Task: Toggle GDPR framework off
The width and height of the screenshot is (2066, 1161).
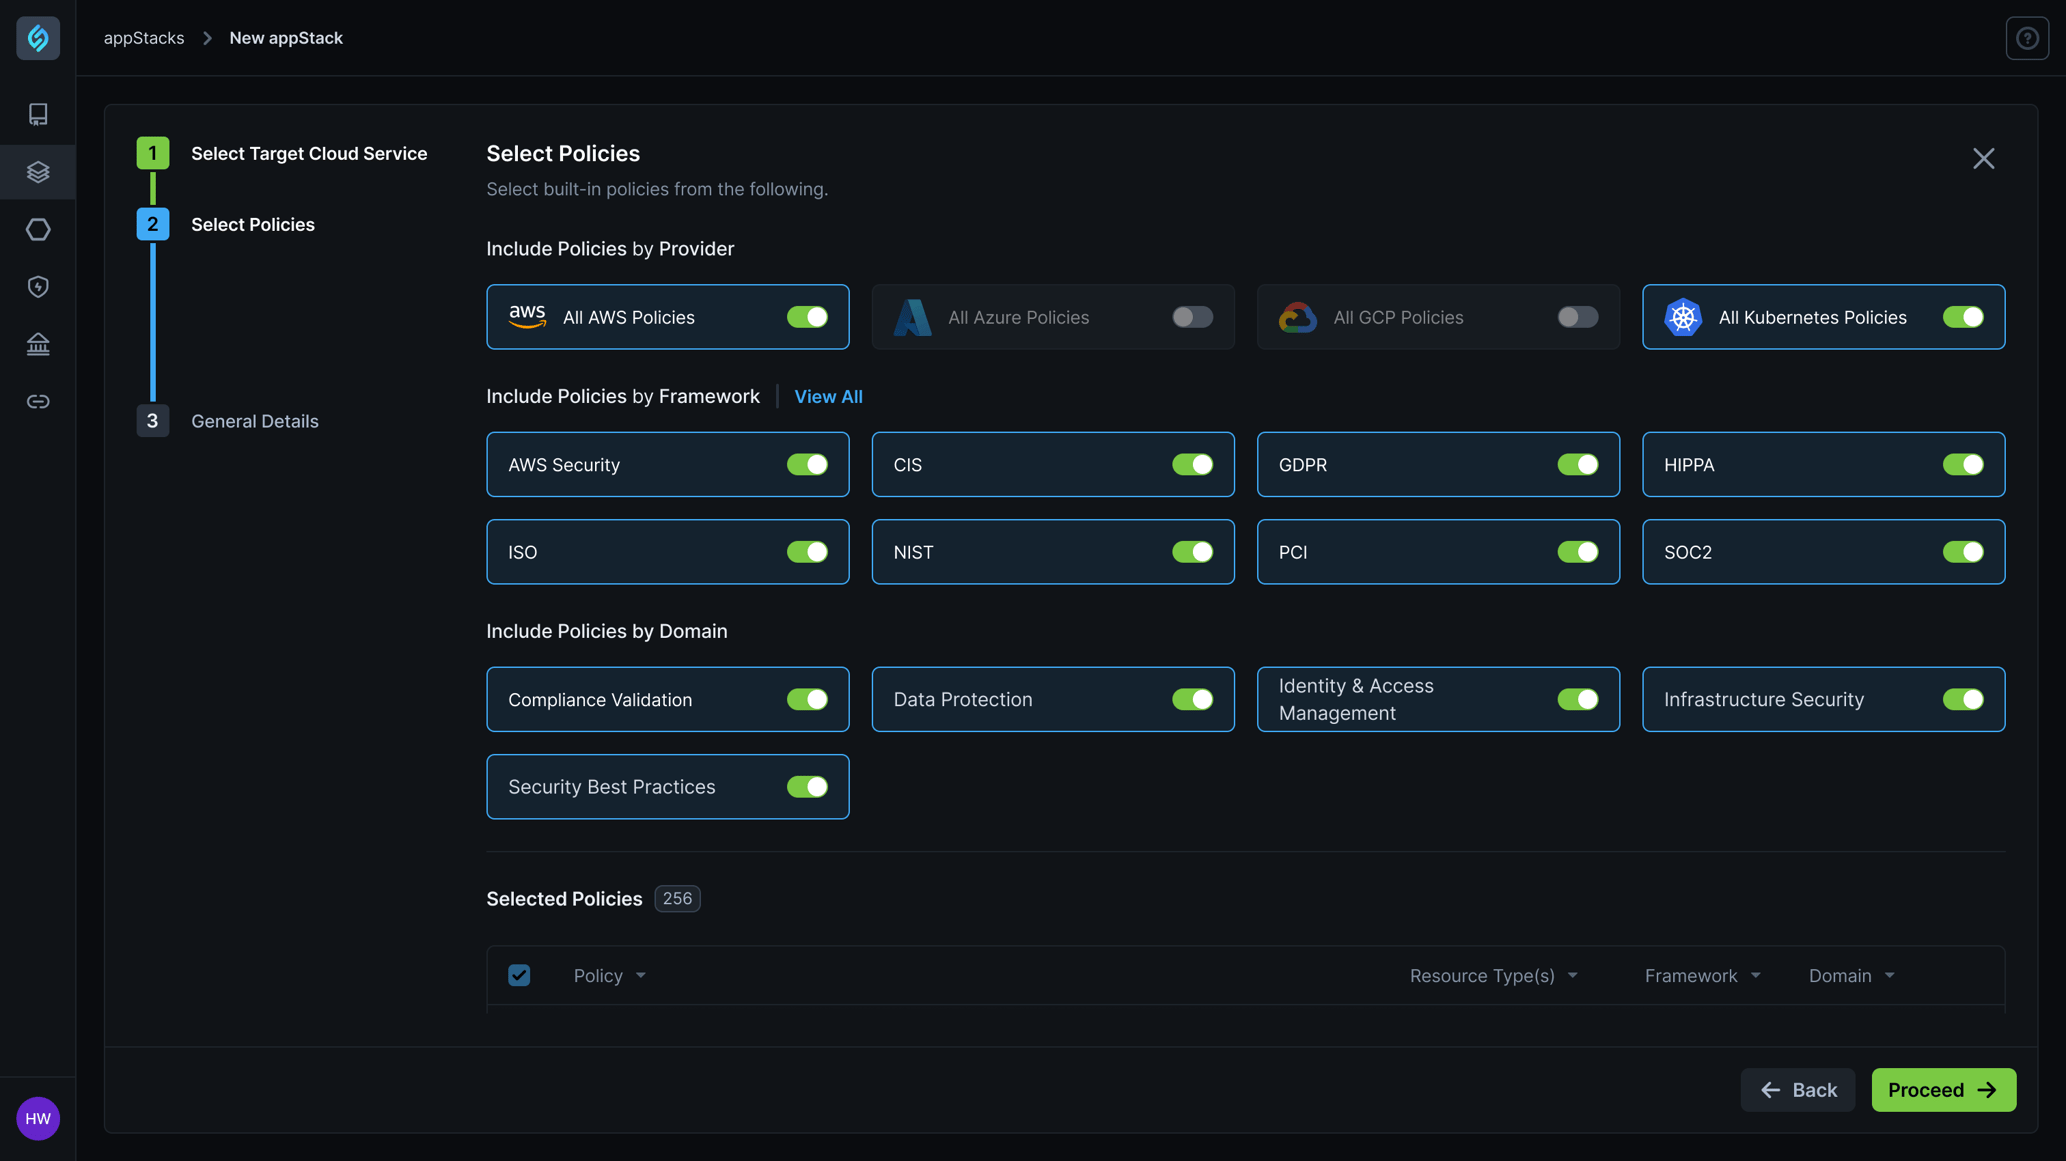Action: pyautogui.click(x=1577, y=464)
